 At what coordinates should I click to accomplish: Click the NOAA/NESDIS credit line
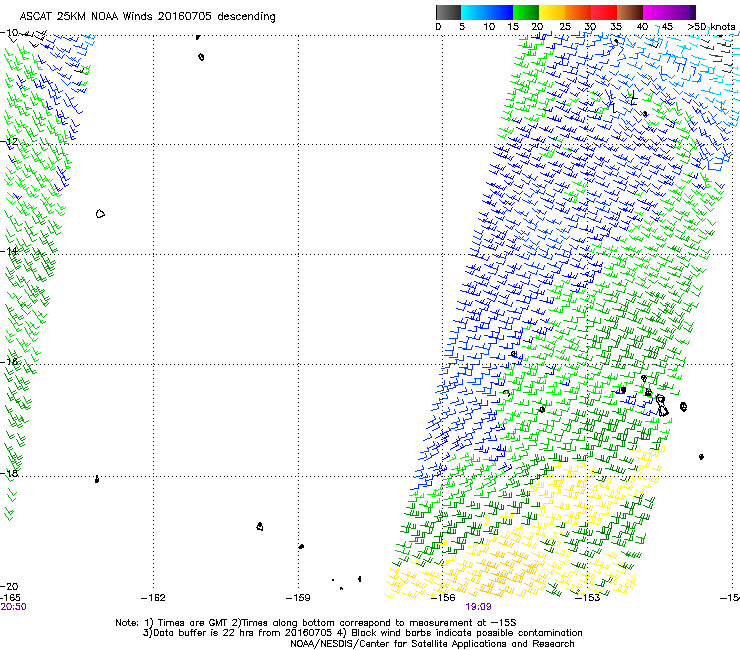(x=432, y=644)
